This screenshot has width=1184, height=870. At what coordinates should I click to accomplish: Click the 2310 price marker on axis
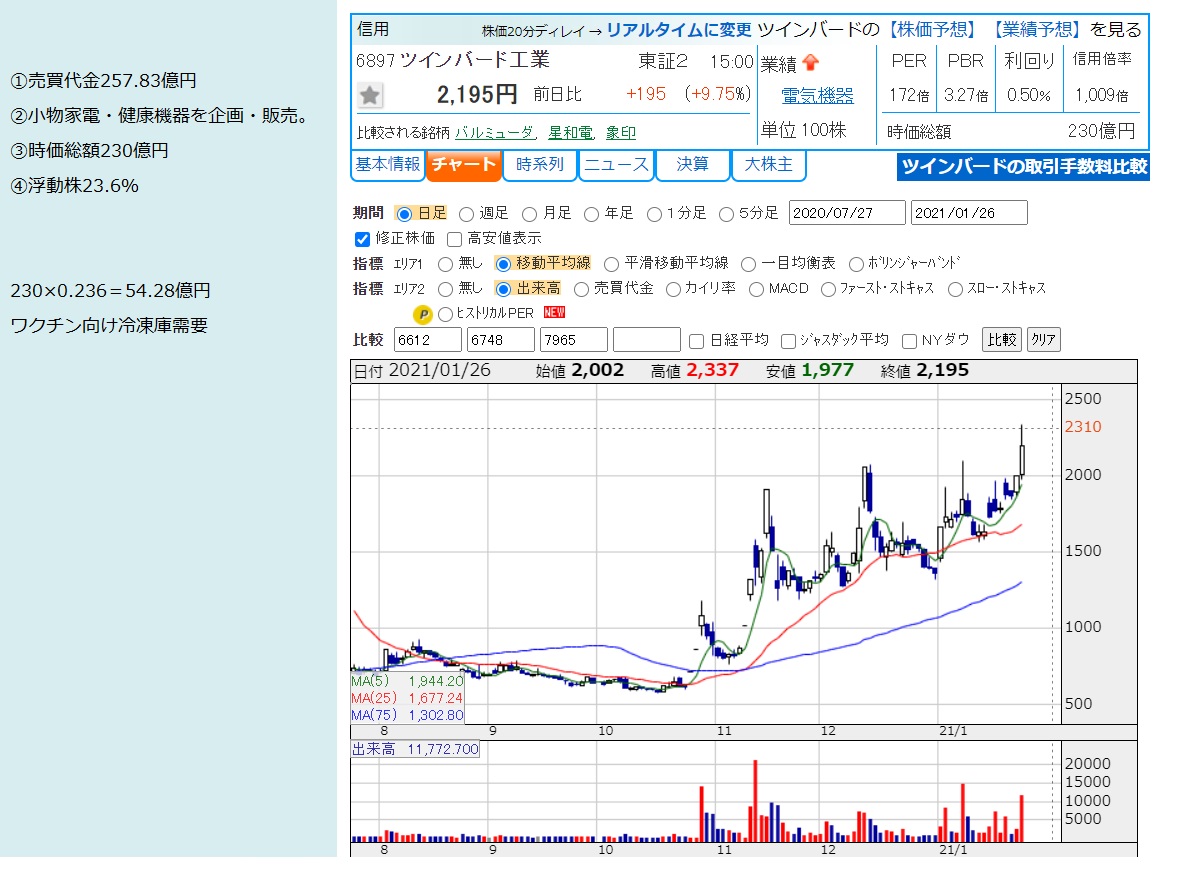tap(1083, 427)
